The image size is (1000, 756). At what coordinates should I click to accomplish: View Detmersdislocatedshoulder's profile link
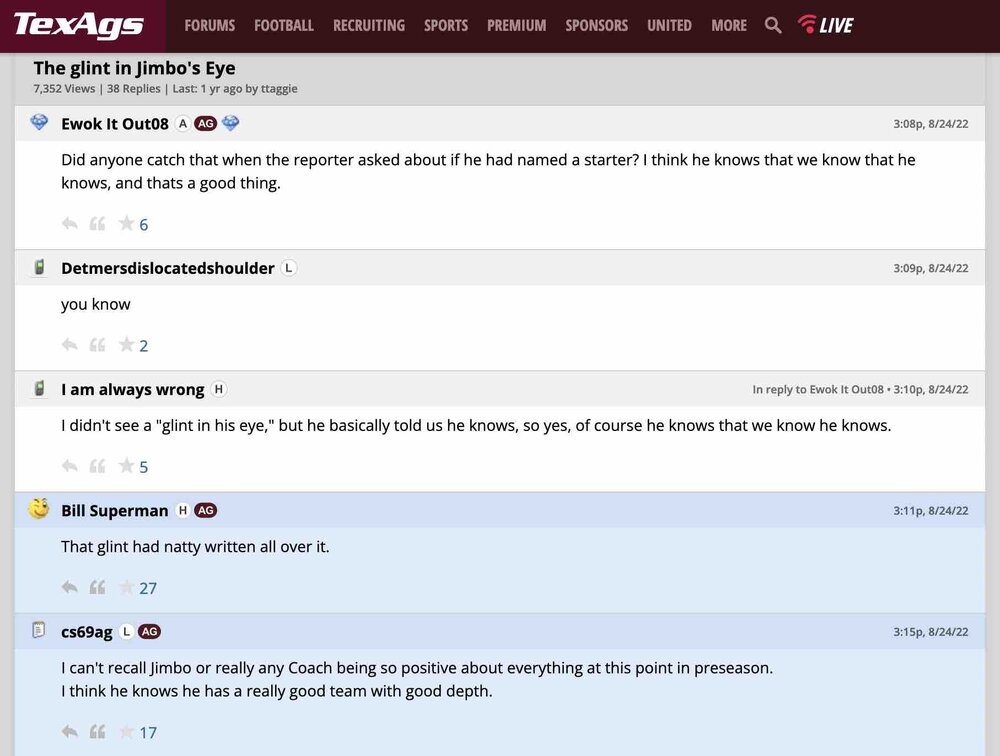click(168, 268)
